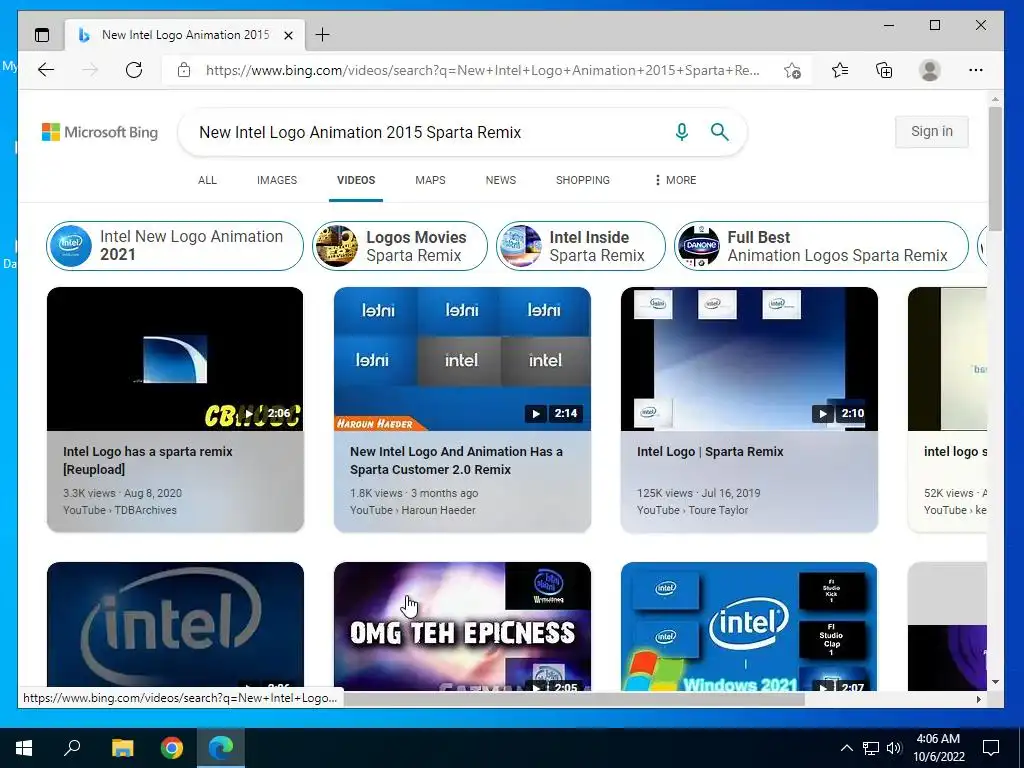Select Intel Inside Sparta Remix suggestion
This screenshot has width=1024, height=768.
coord(581,246)
